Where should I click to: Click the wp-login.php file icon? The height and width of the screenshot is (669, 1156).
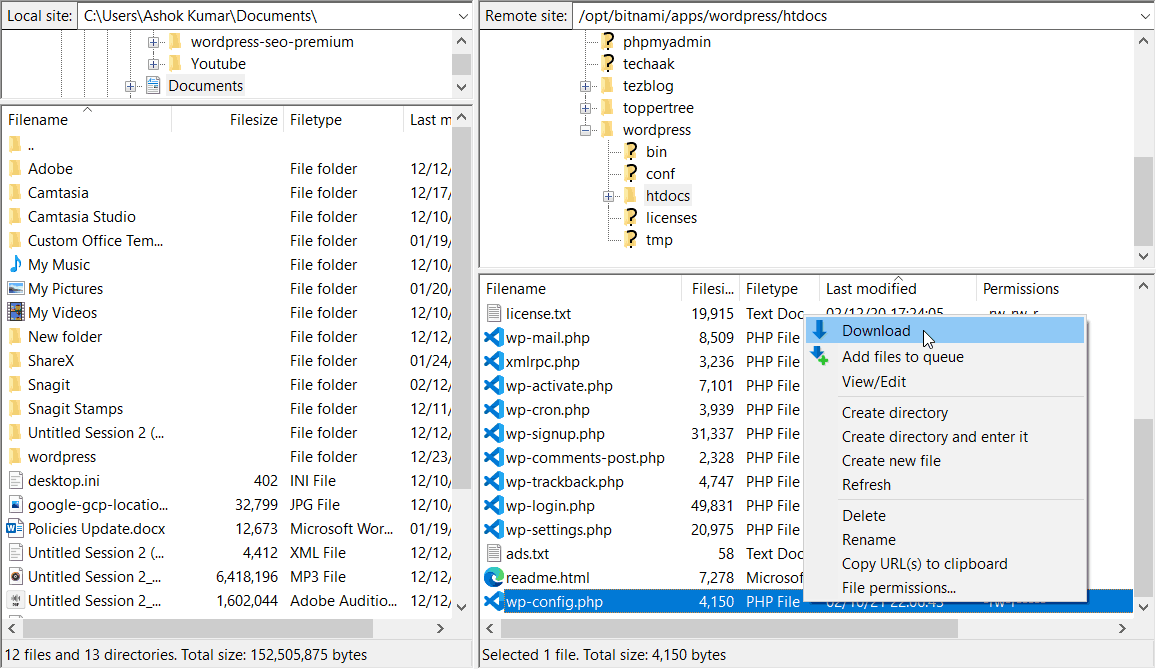(x=493, y=505)
